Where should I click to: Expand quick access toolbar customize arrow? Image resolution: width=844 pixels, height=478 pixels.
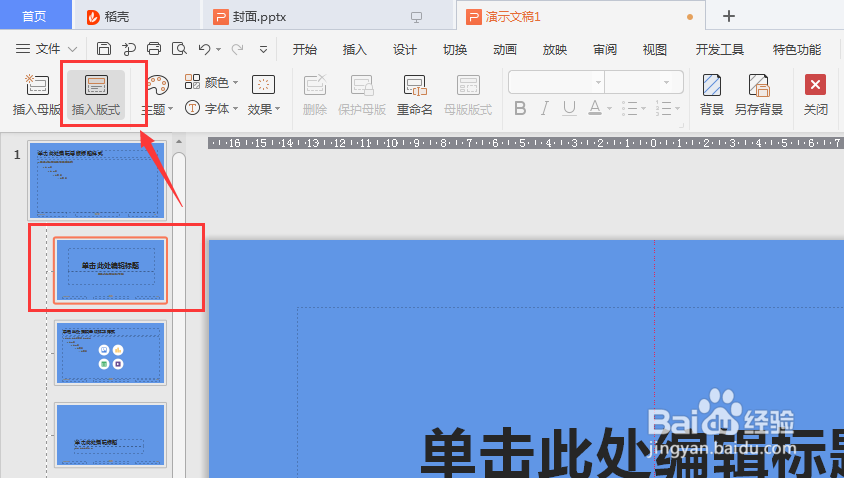coord(263,50)
